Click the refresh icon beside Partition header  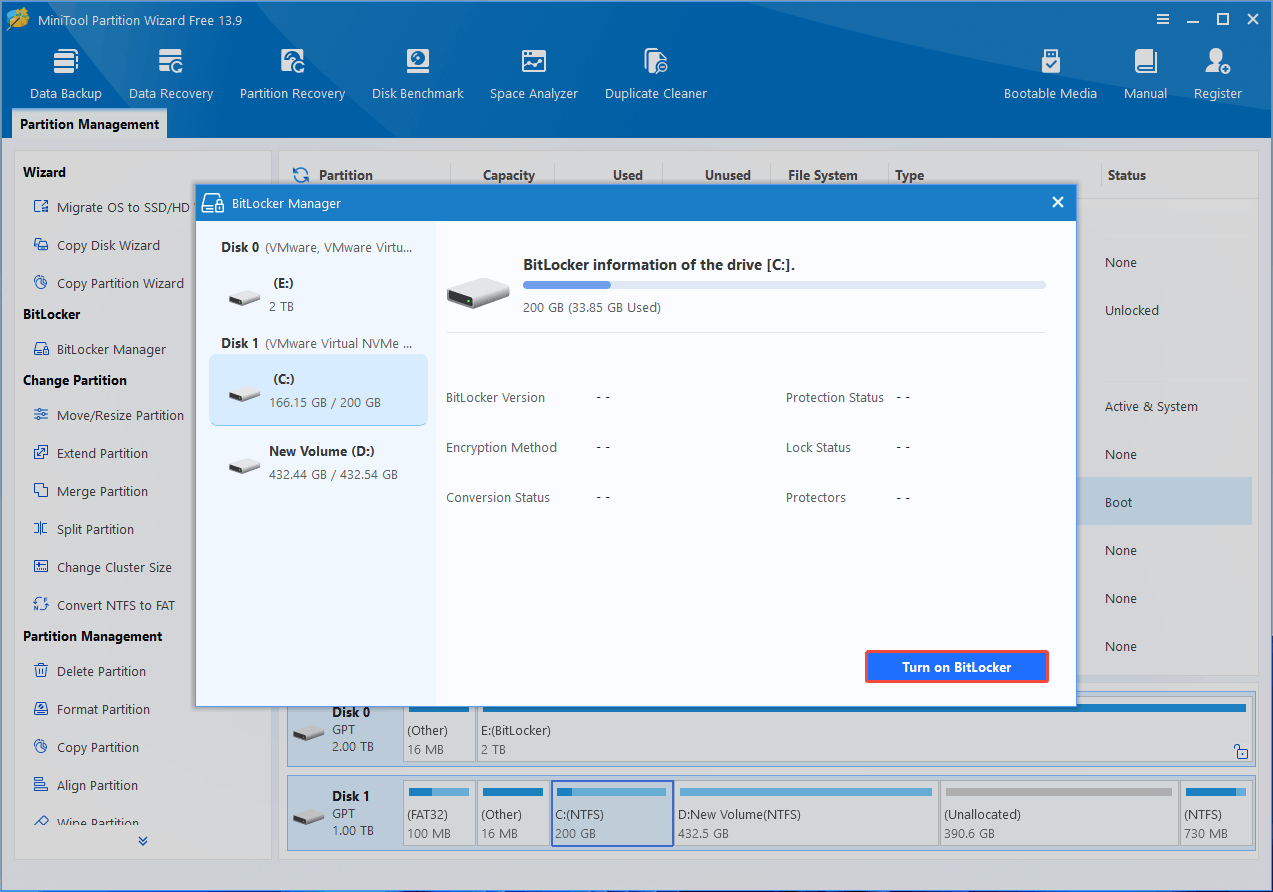(x=300, y=175)
